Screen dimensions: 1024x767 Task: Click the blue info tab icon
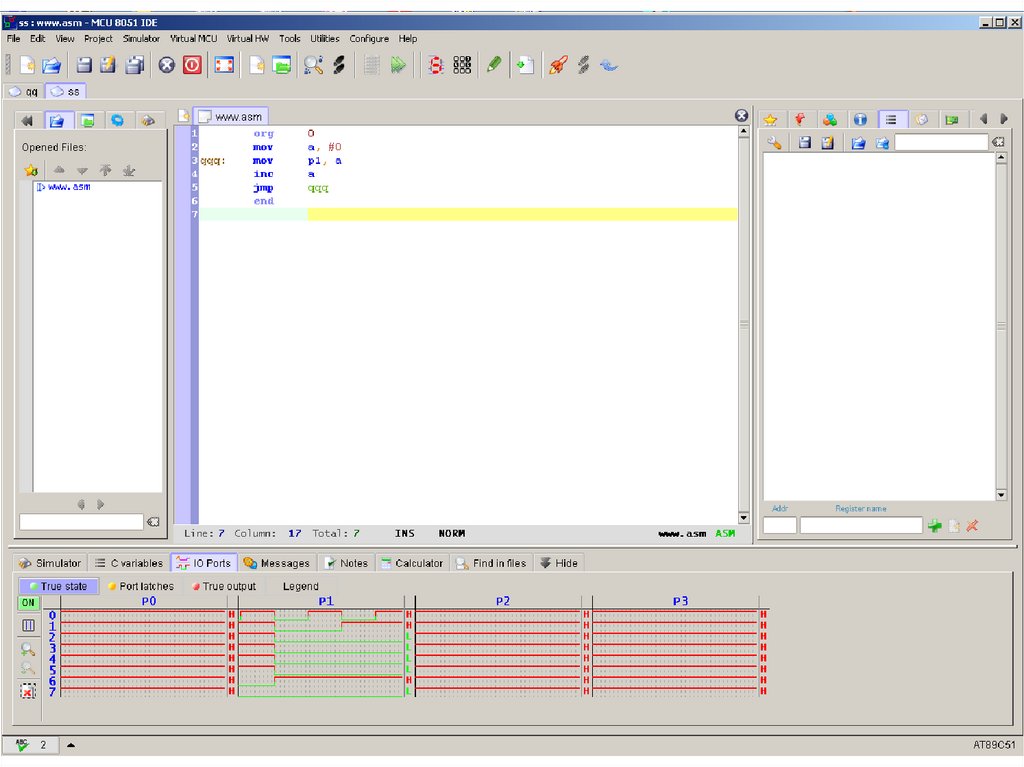pos(860,119)
